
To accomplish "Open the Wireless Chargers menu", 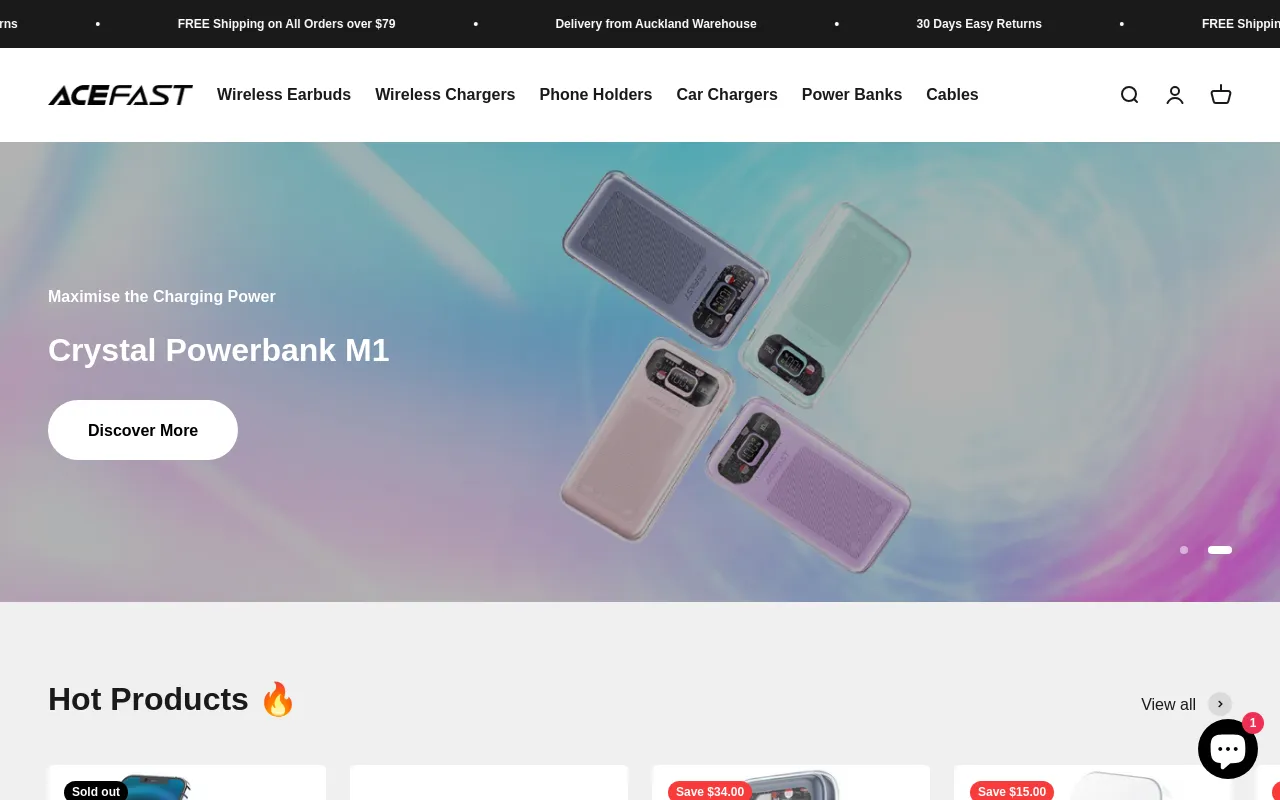I will click(445, 95).
